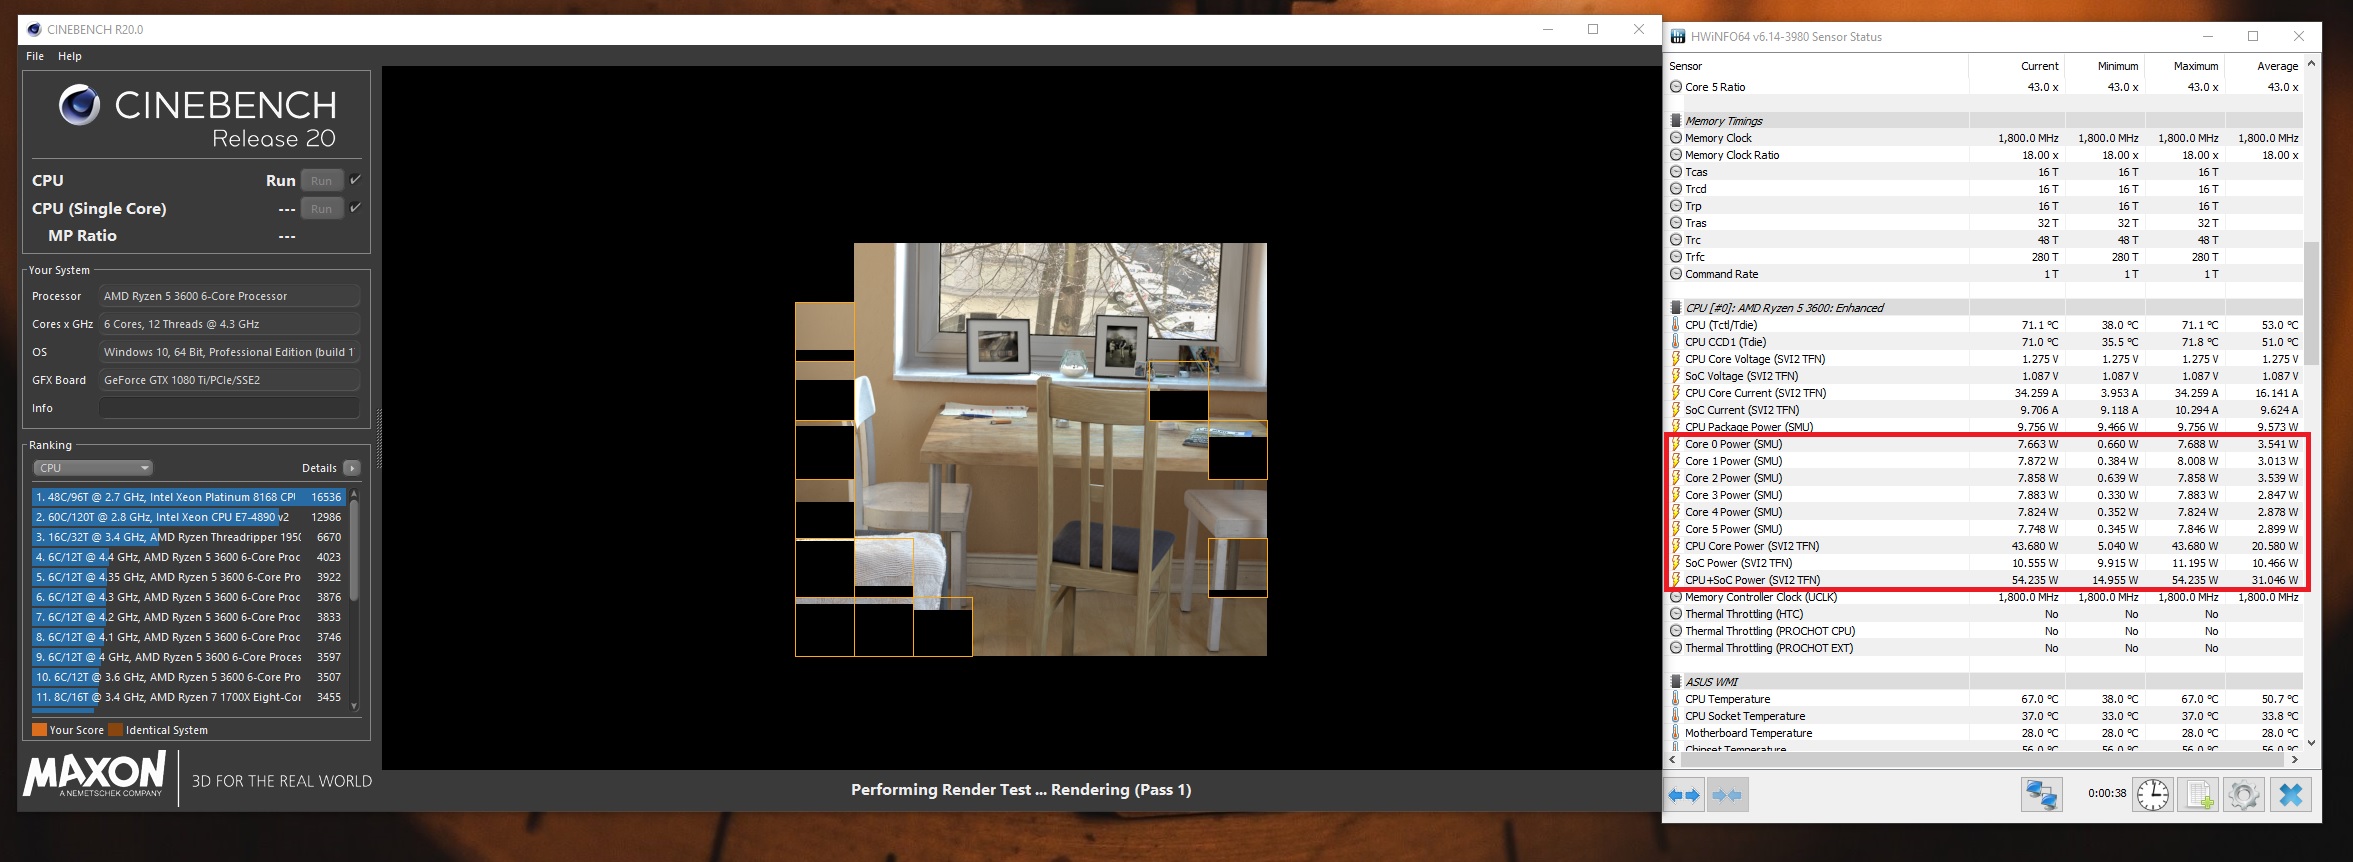Screen dimensions: 2353x862
Task: Select the CPU CCD1 (Tdie) row
Action: [1984, 342]
